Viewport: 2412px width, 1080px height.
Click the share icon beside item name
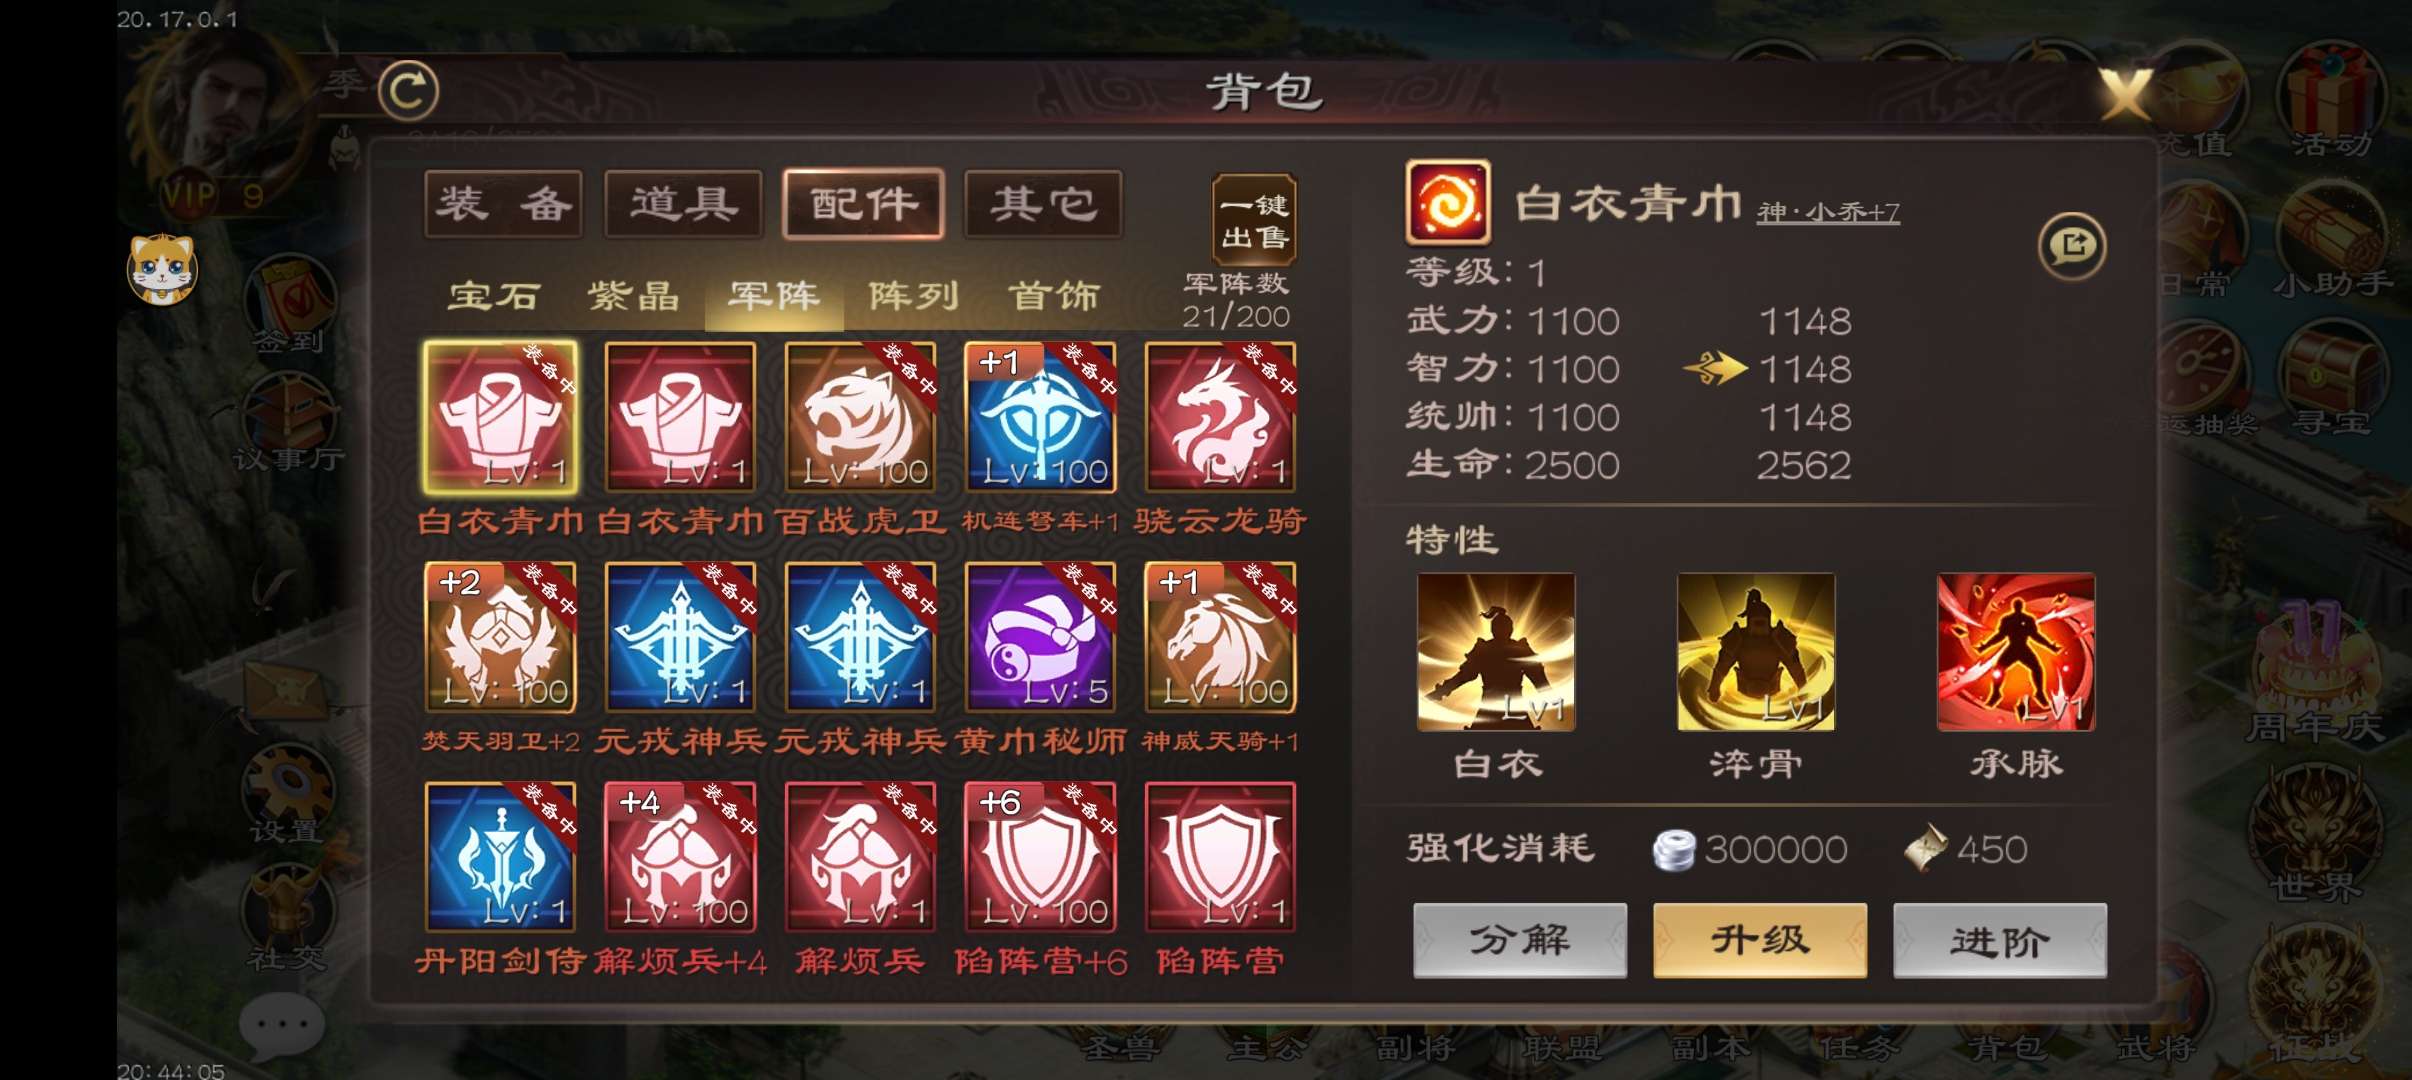click(2072, 246)
